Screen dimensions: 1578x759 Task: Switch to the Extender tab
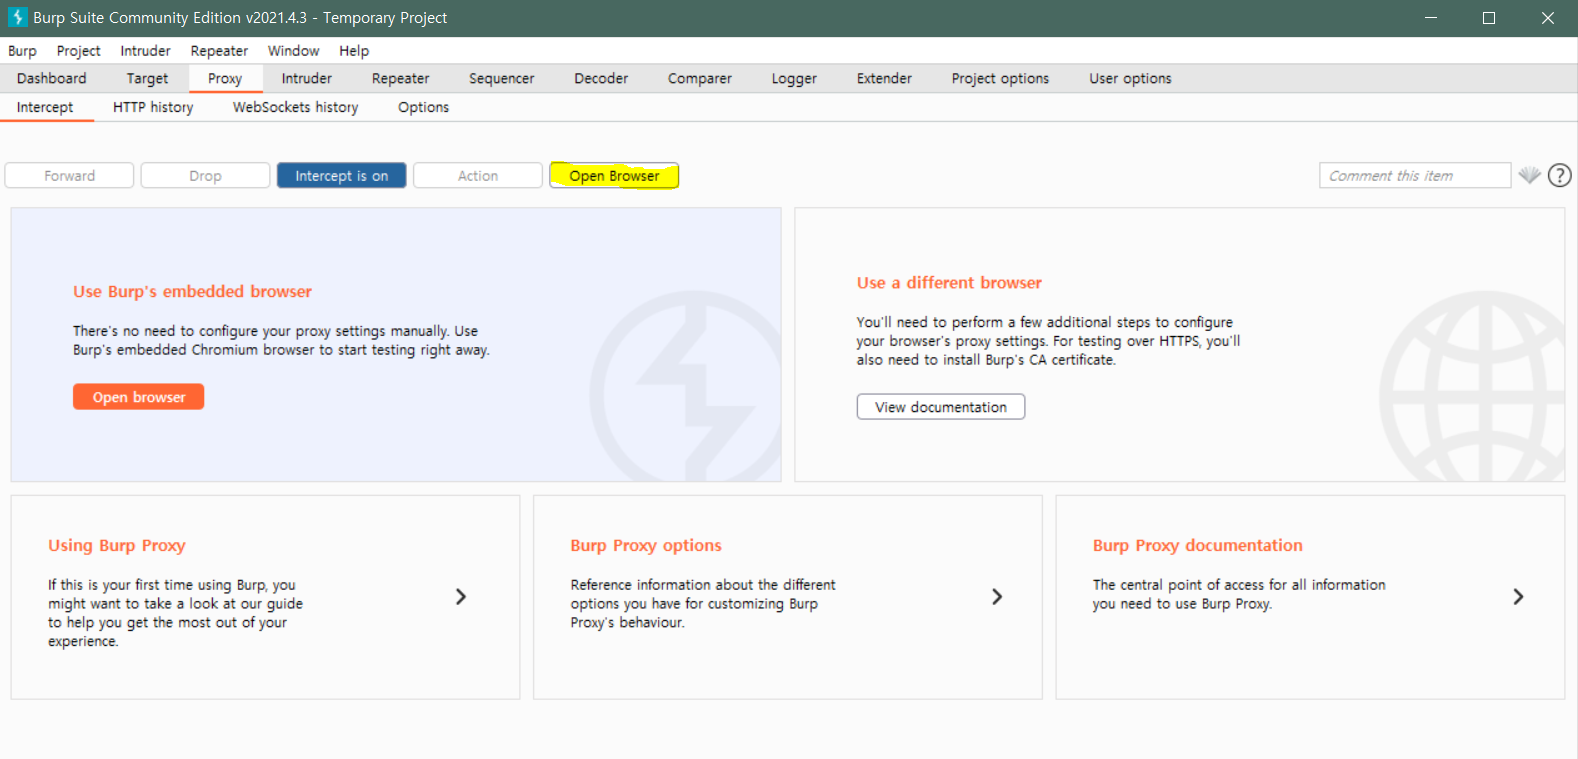(x=884, y=78)
